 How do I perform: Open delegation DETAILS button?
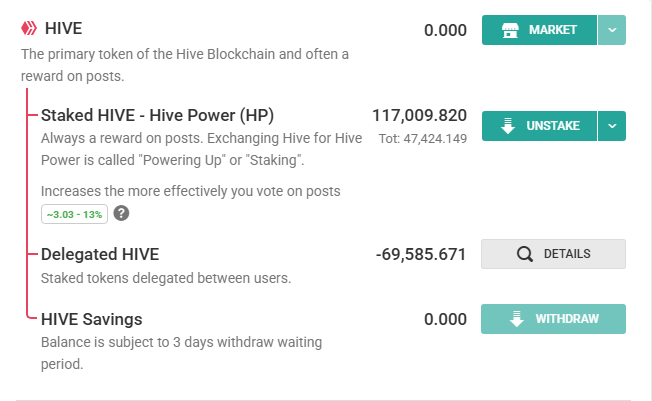tap(553, 254)
